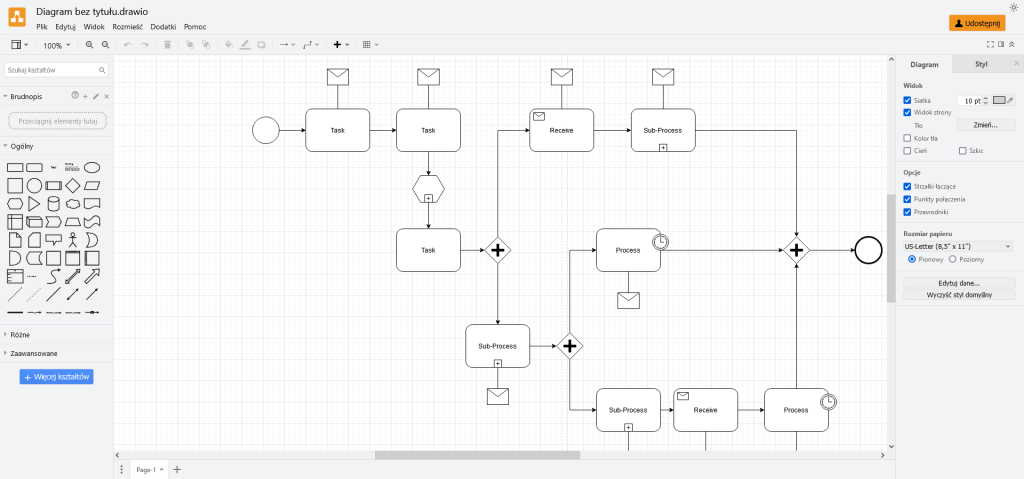This screenshot has height=479, width=1024.
Task: Click the Edytuj dane button
Action: click(x=959, y=283)
